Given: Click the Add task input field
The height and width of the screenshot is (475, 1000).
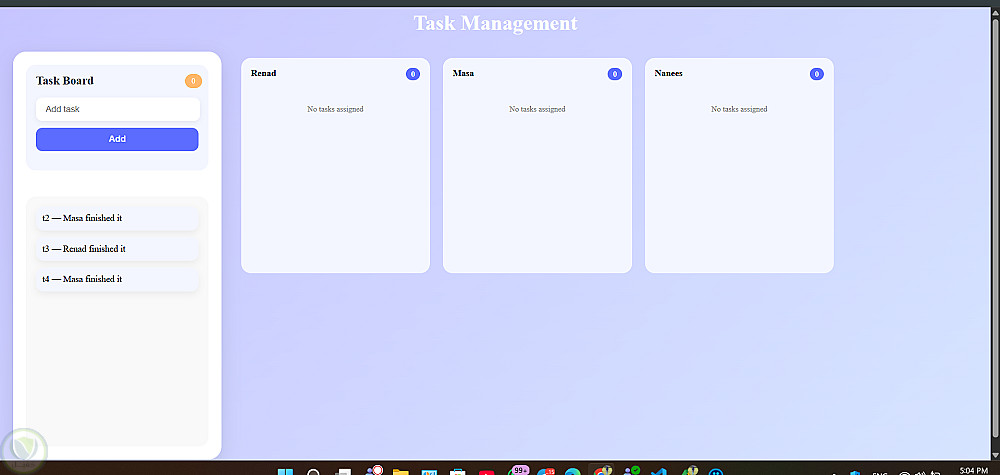Looking at the screenshot, I should (x=118, y=109).
